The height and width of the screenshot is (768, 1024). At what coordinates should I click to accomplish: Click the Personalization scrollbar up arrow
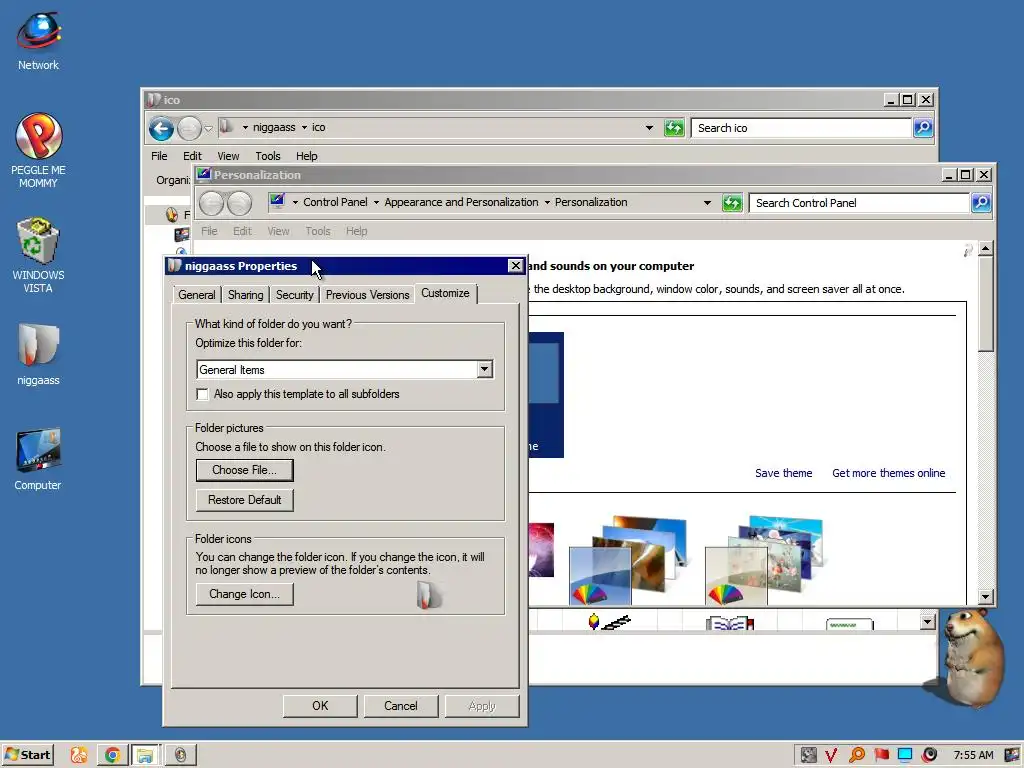pos(985,249)
